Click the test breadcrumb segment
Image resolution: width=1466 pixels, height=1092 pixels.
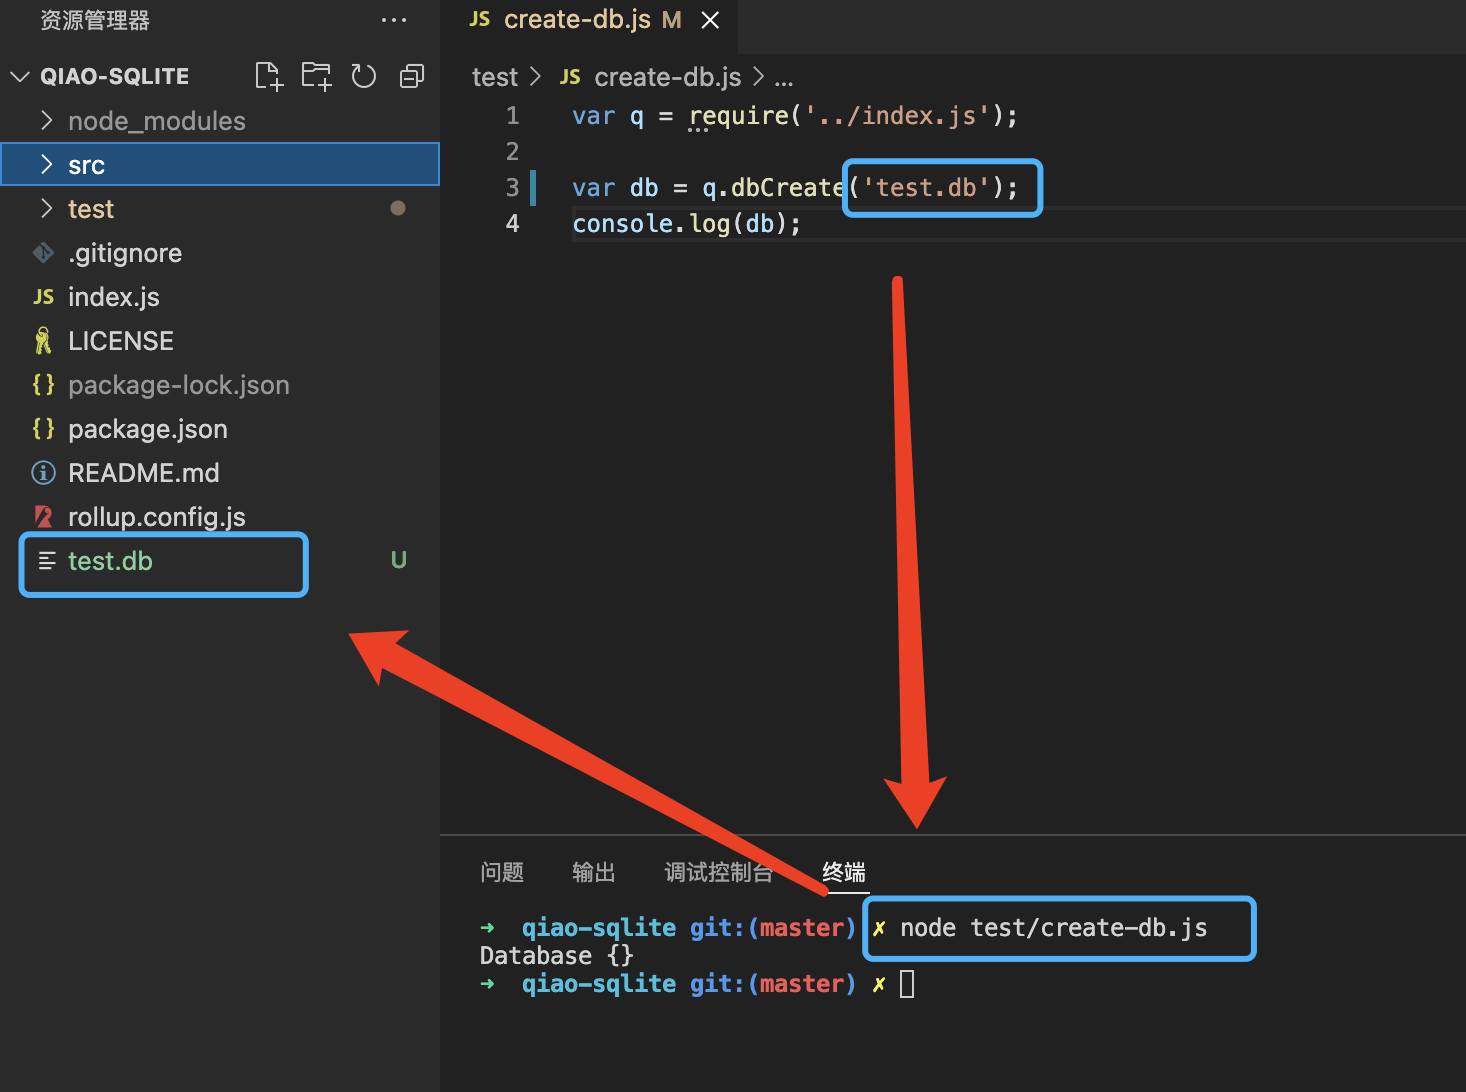tap(495, 77)
